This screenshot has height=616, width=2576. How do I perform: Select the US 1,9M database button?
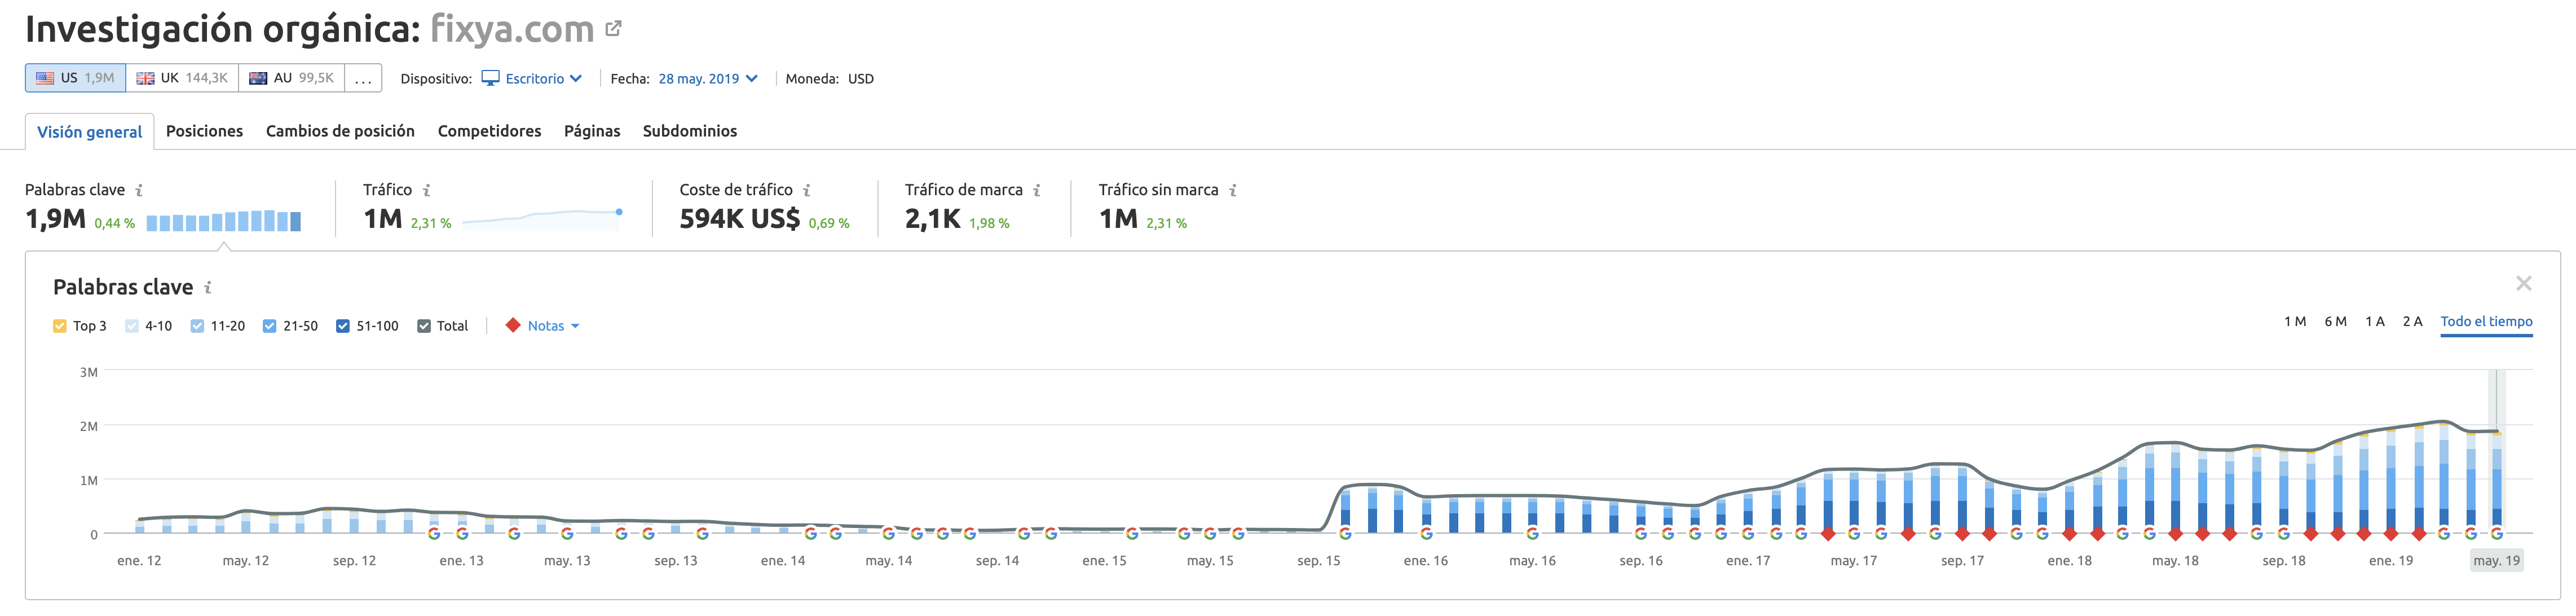pyautogui.click(x=76, y=78)
